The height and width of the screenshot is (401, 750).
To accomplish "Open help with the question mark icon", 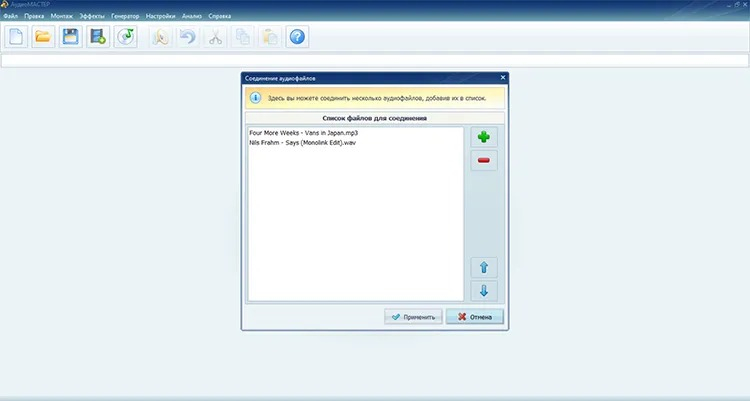I will [x=297, y=37].
